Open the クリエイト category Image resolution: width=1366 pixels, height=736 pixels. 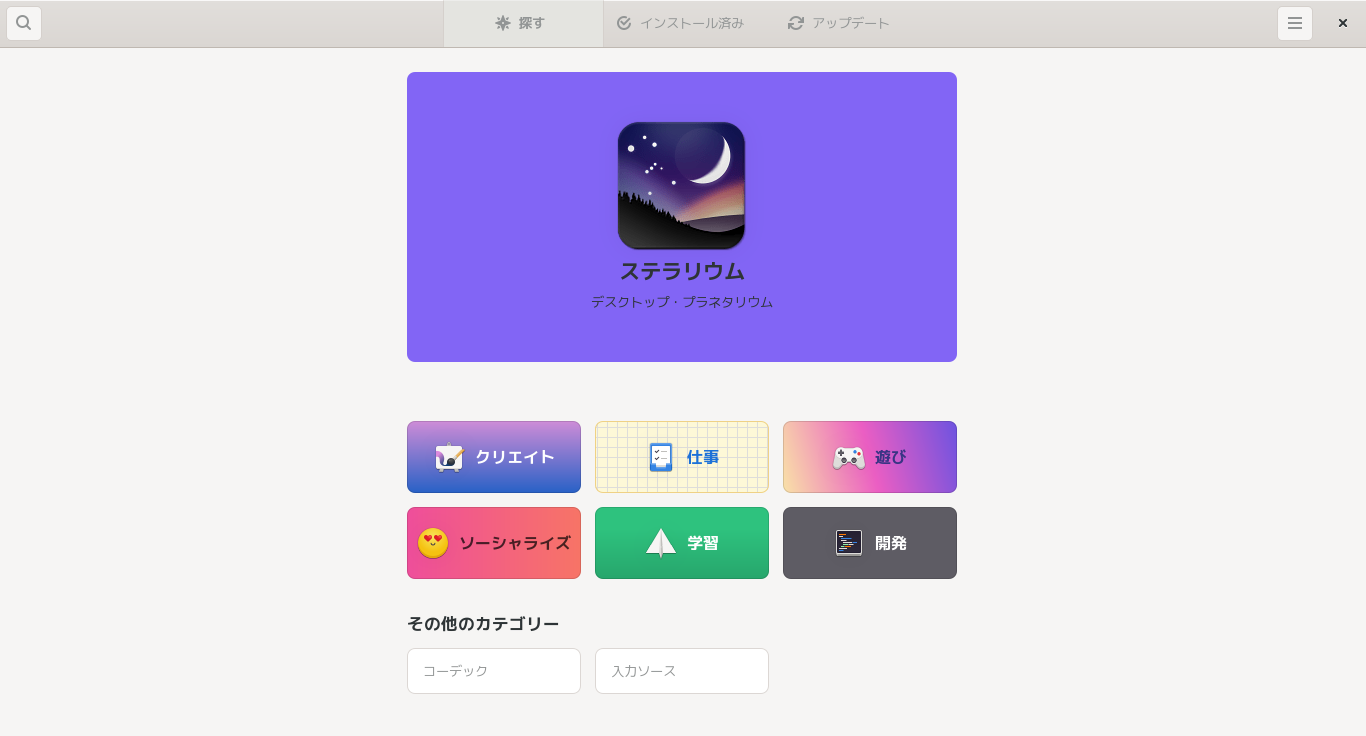click(x=494, y=457)
